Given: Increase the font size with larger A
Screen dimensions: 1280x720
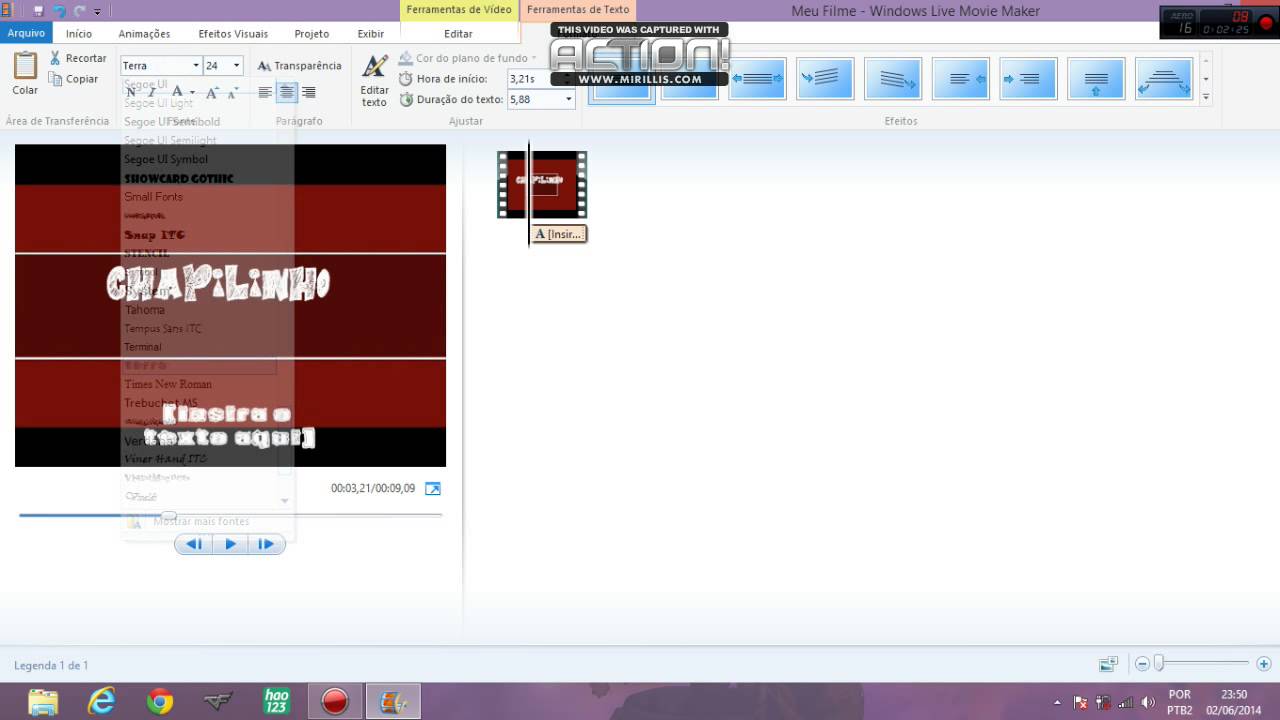Looking at the screenshot, I should coord(211,92).
